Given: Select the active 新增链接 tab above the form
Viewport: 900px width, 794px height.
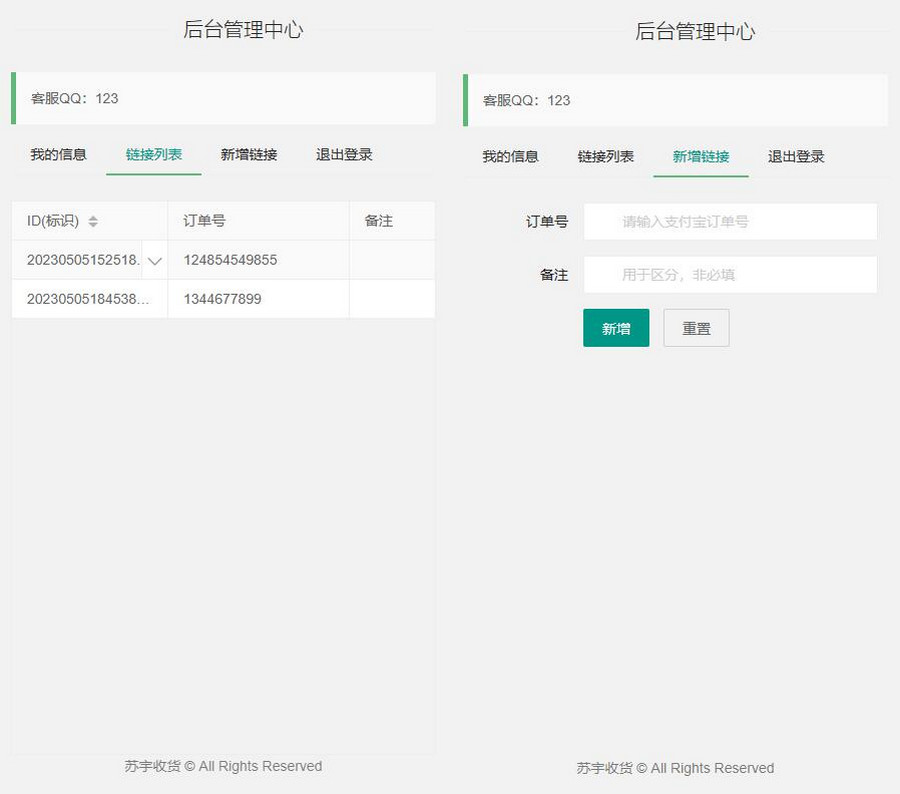Looking at the screenshot, I should [x=701, y=157].
